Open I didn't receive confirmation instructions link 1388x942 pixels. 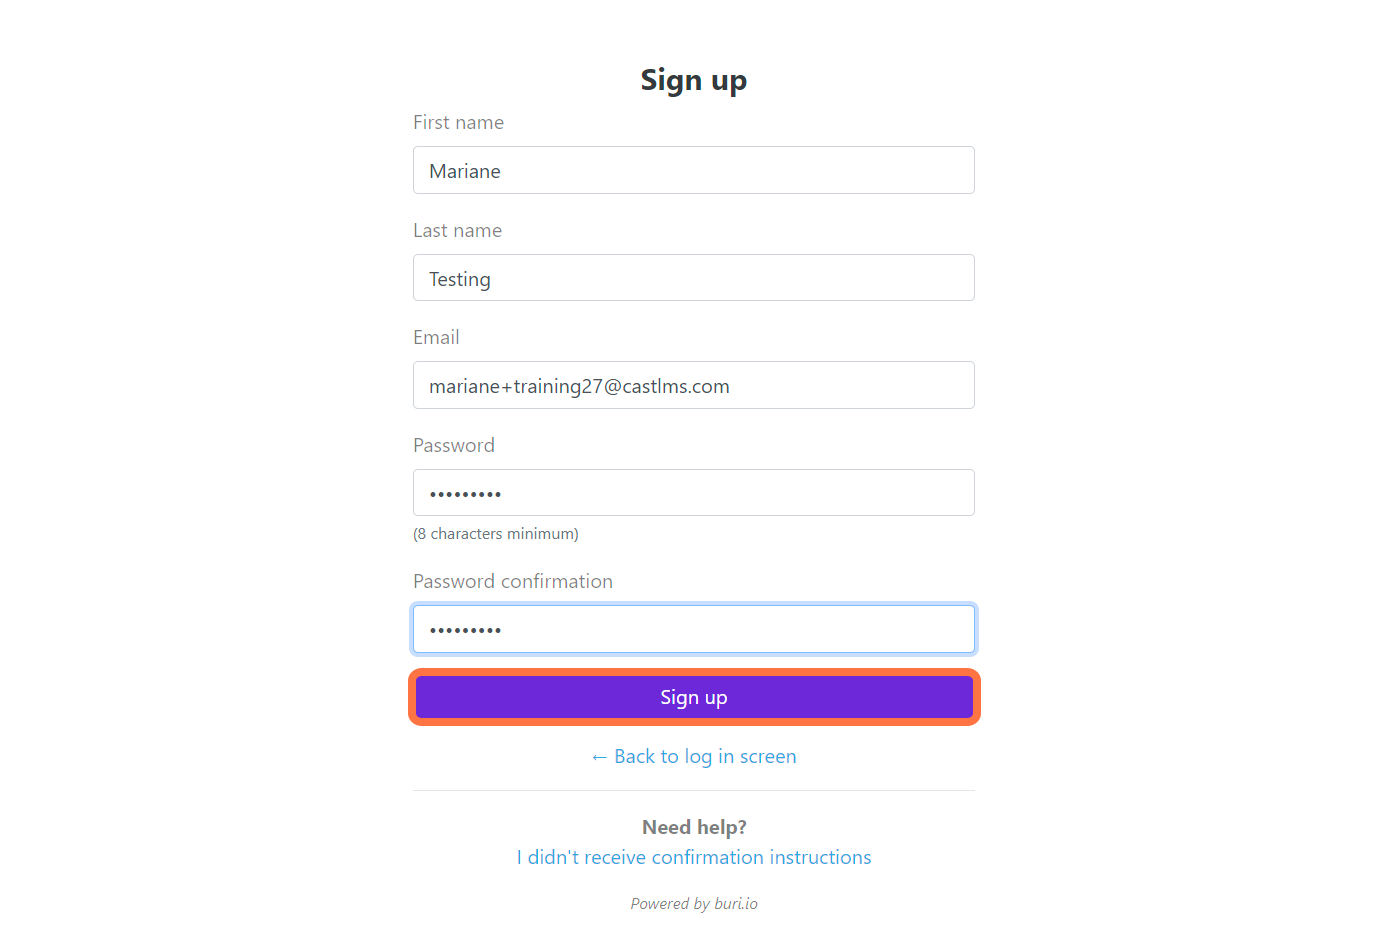(694, 857)
